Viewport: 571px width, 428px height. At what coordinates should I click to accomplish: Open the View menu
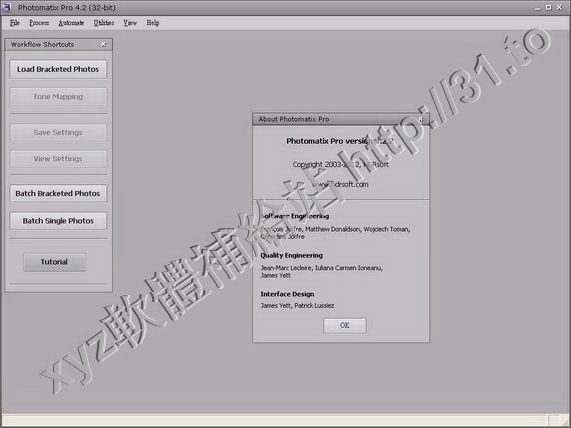click(130, 23)
